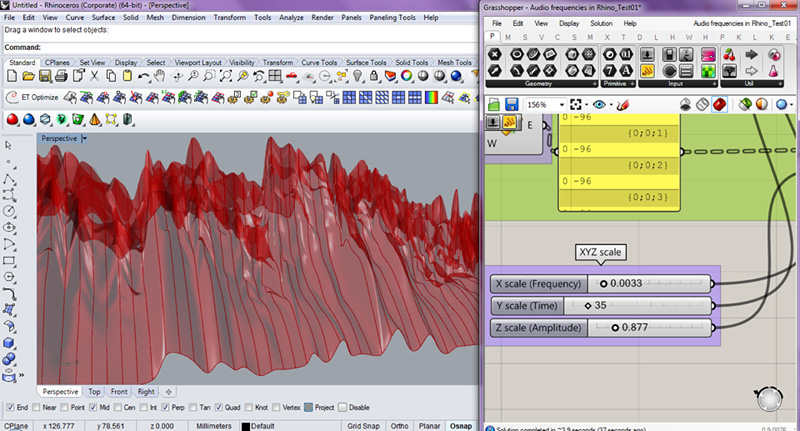Viewport: 800px width, 431px height.
Task: Switch to the Front viewport tab
Action: [x=119, y=392]
